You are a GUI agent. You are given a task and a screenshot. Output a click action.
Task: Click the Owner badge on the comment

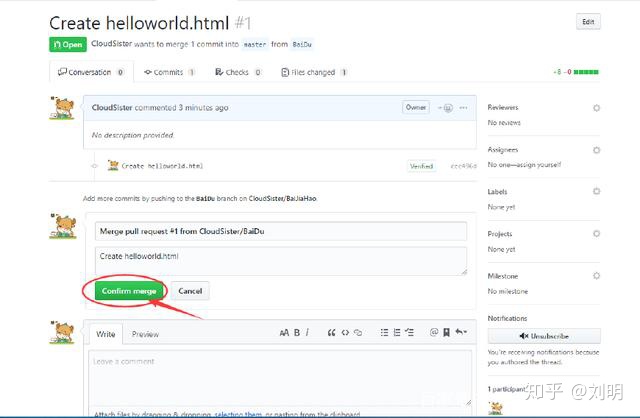tap(416, 107)
